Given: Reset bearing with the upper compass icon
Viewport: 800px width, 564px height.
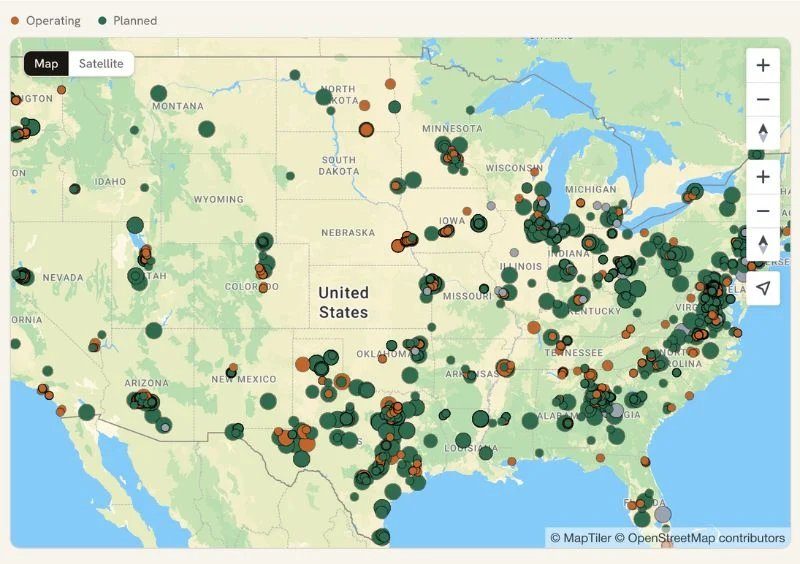Looking at the screenshot, I should [x=763, y=133].
